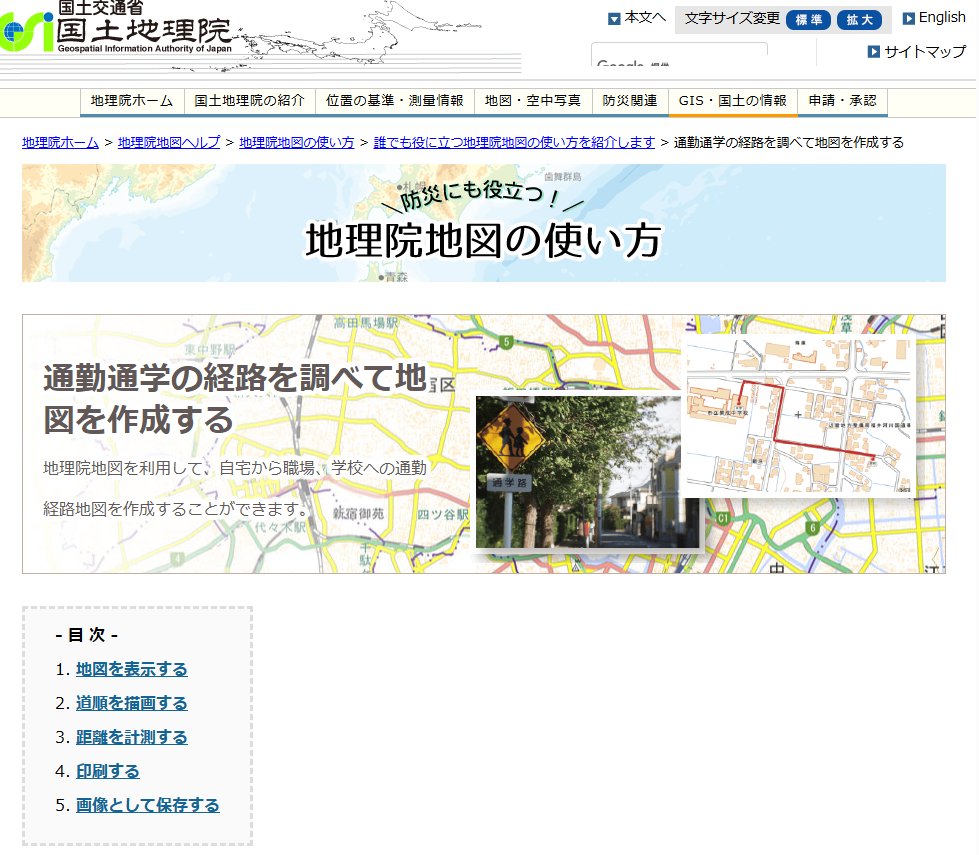Expand the GIS・国土の情報 menu
This screenshot has width=979, height=855.
(x=731, y=101)
